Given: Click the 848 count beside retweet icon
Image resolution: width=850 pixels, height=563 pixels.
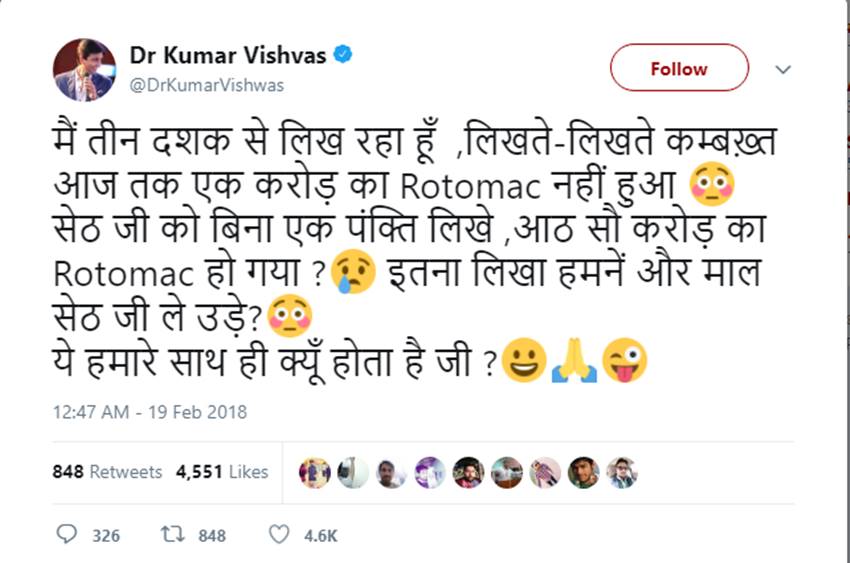Looking at the screenshot, I should point(212,536).
